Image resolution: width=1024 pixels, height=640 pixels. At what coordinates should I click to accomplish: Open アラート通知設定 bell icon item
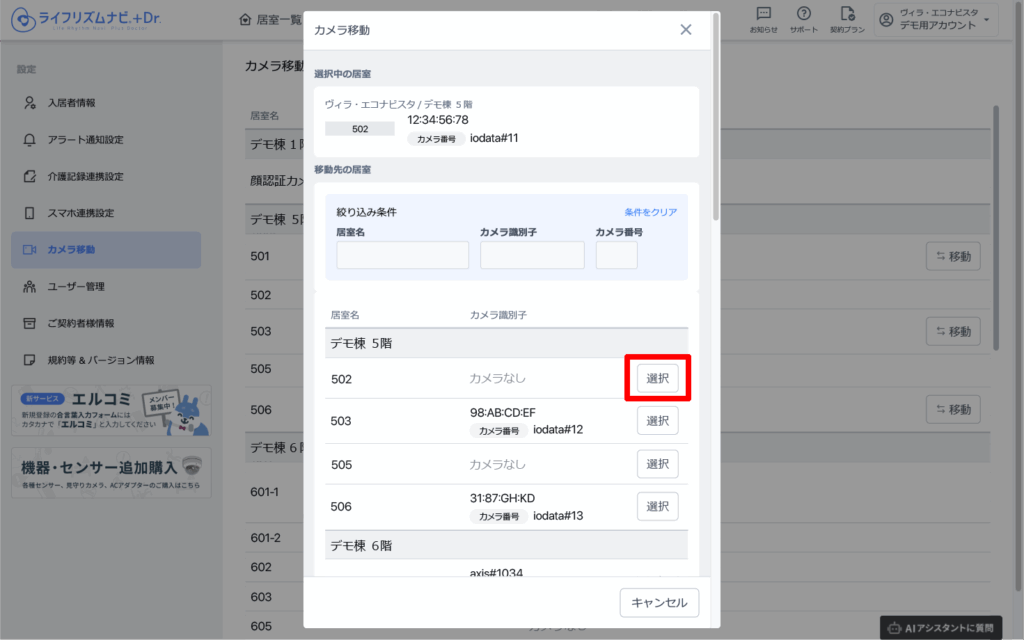tap(30, 140)
